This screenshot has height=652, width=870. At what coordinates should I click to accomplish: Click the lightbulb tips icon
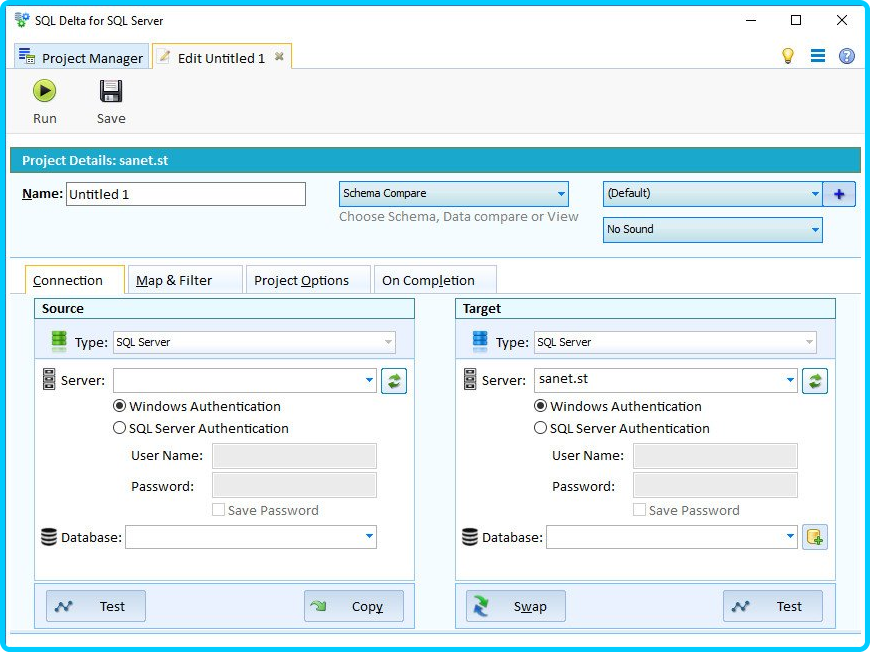tap(787, 55)
